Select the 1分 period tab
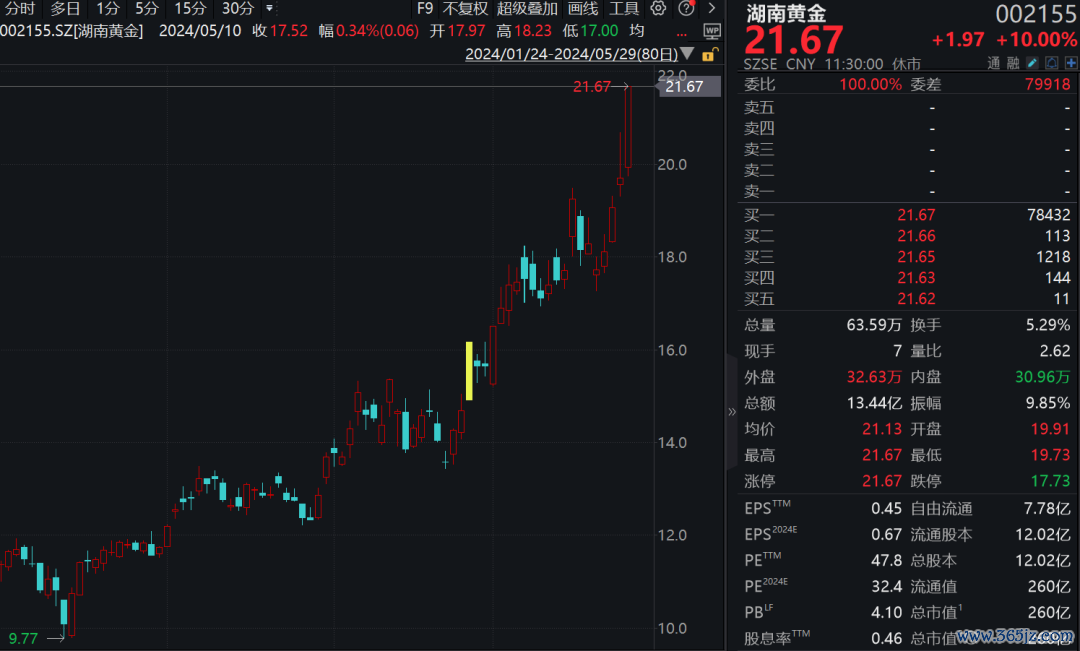The height and width of the screenshot is (651, 1080). point(107,9)
